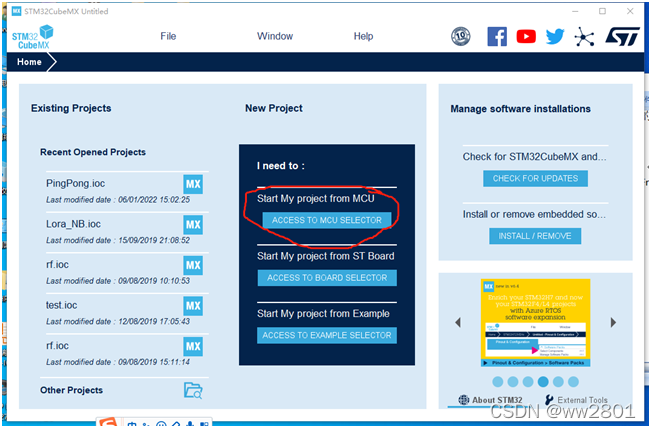The height and width of the screenshot is (428, 651).
Task: Click ACCESS TO BOARD SELECTOR button
Action: tap(327, 278)
